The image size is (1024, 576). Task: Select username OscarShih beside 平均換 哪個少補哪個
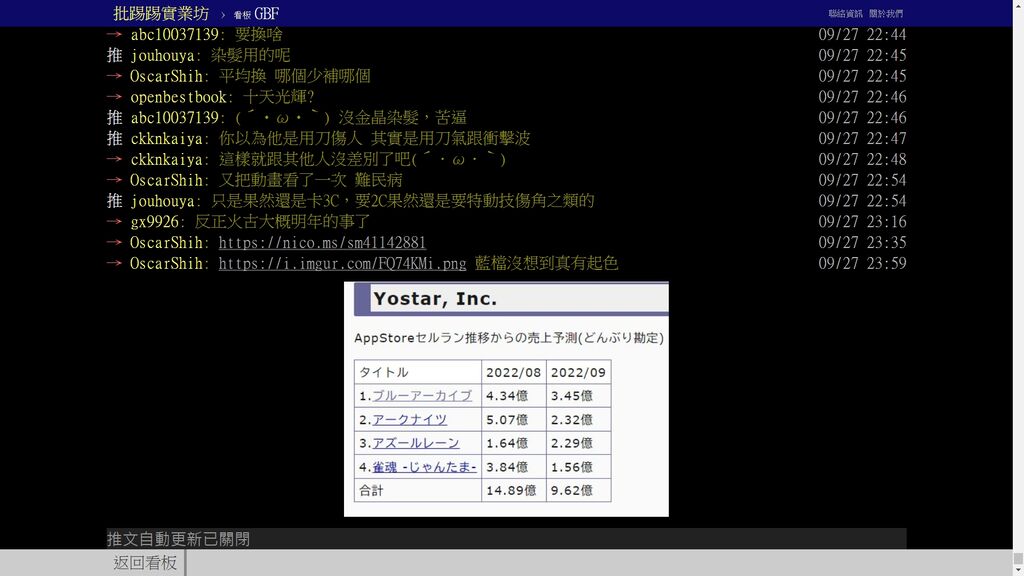[166, 76]
